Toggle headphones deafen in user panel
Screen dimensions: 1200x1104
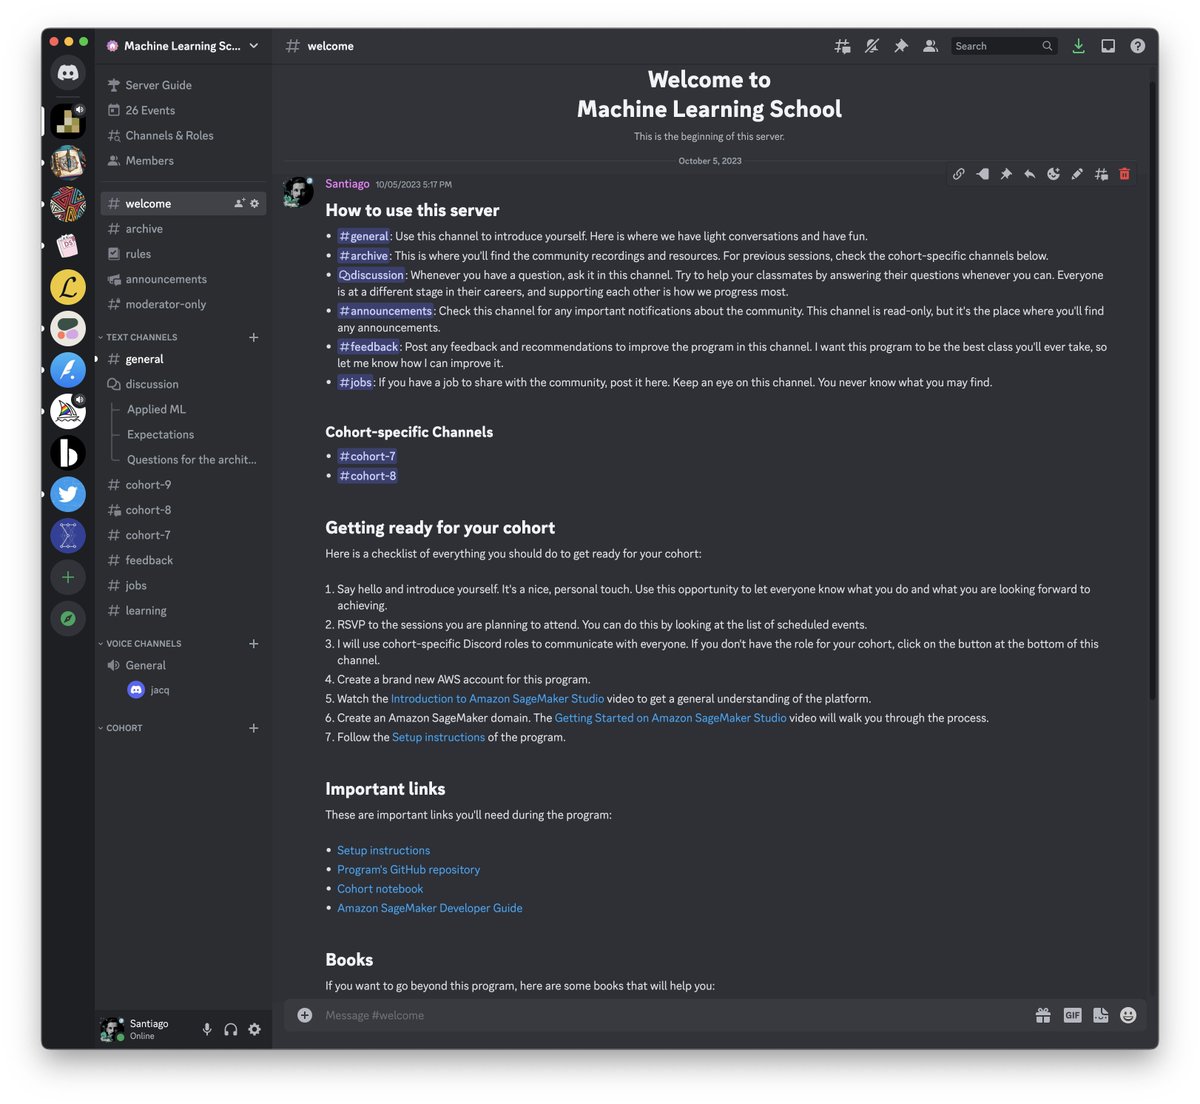(x=231, y=1029)
